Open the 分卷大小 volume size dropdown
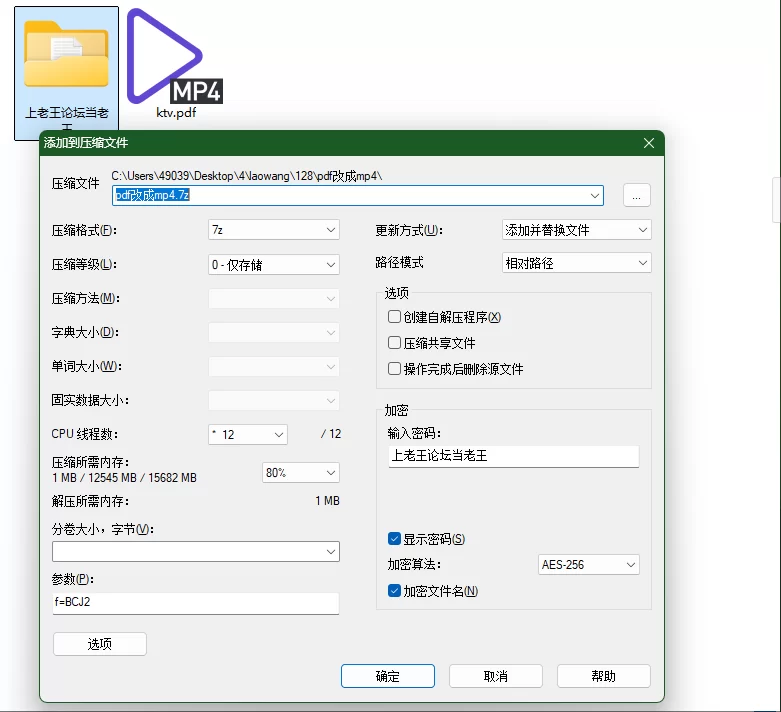The image size is (781, 712). [x=196, y=552]
